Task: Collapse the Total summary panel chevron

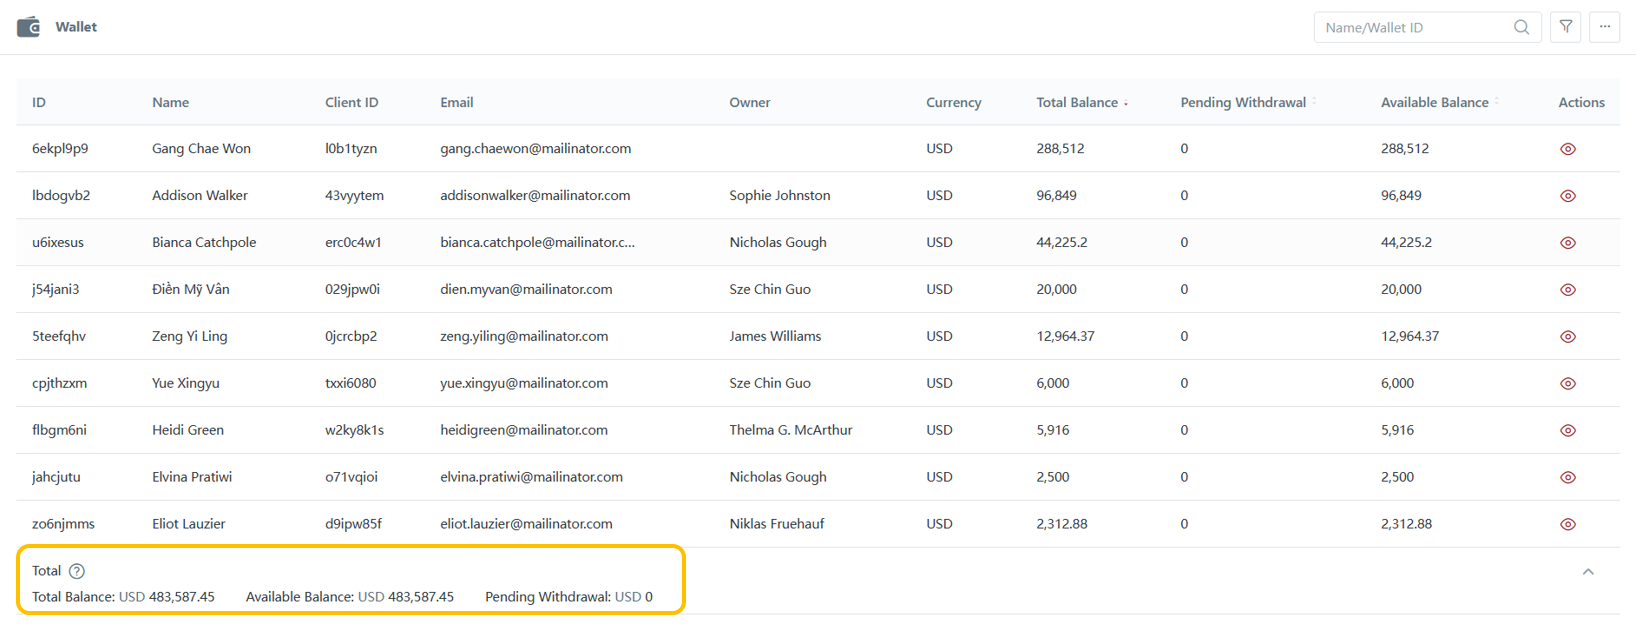Action: pos(1588,572)
